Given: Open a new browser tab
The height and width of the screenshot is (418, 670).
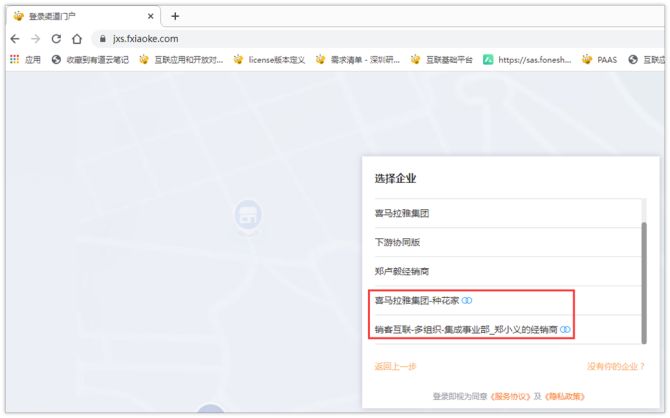Looking at the screenshot, I should pos(175,15).
